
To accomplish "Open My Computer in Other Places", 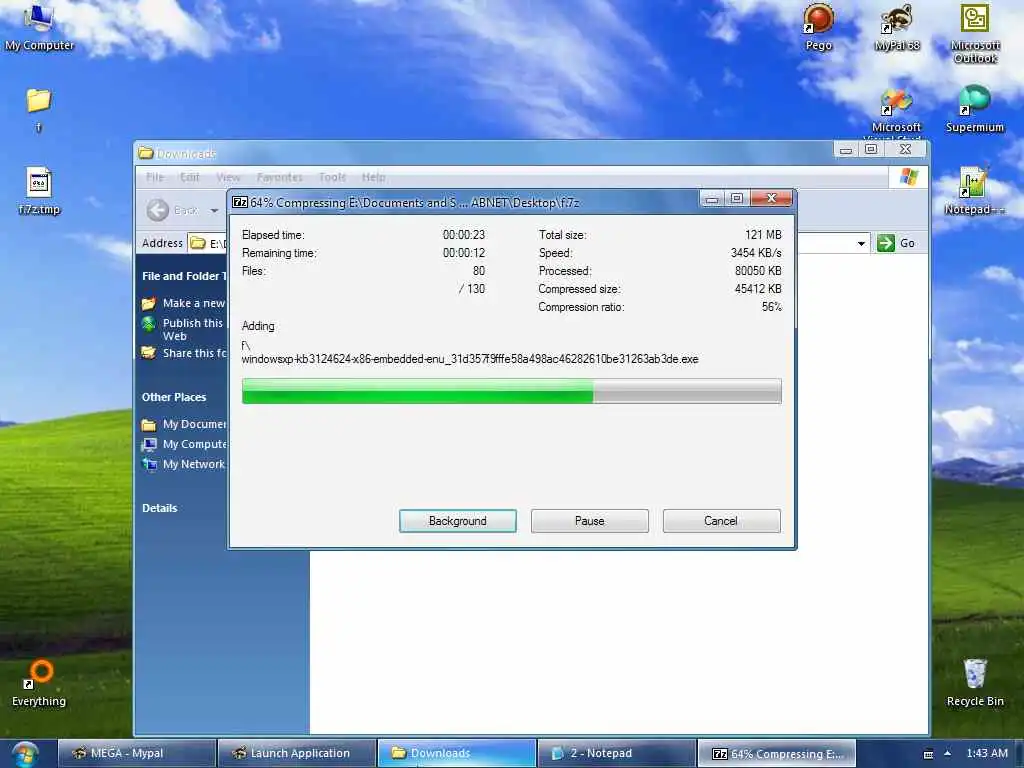I will (x=185, y=444).
